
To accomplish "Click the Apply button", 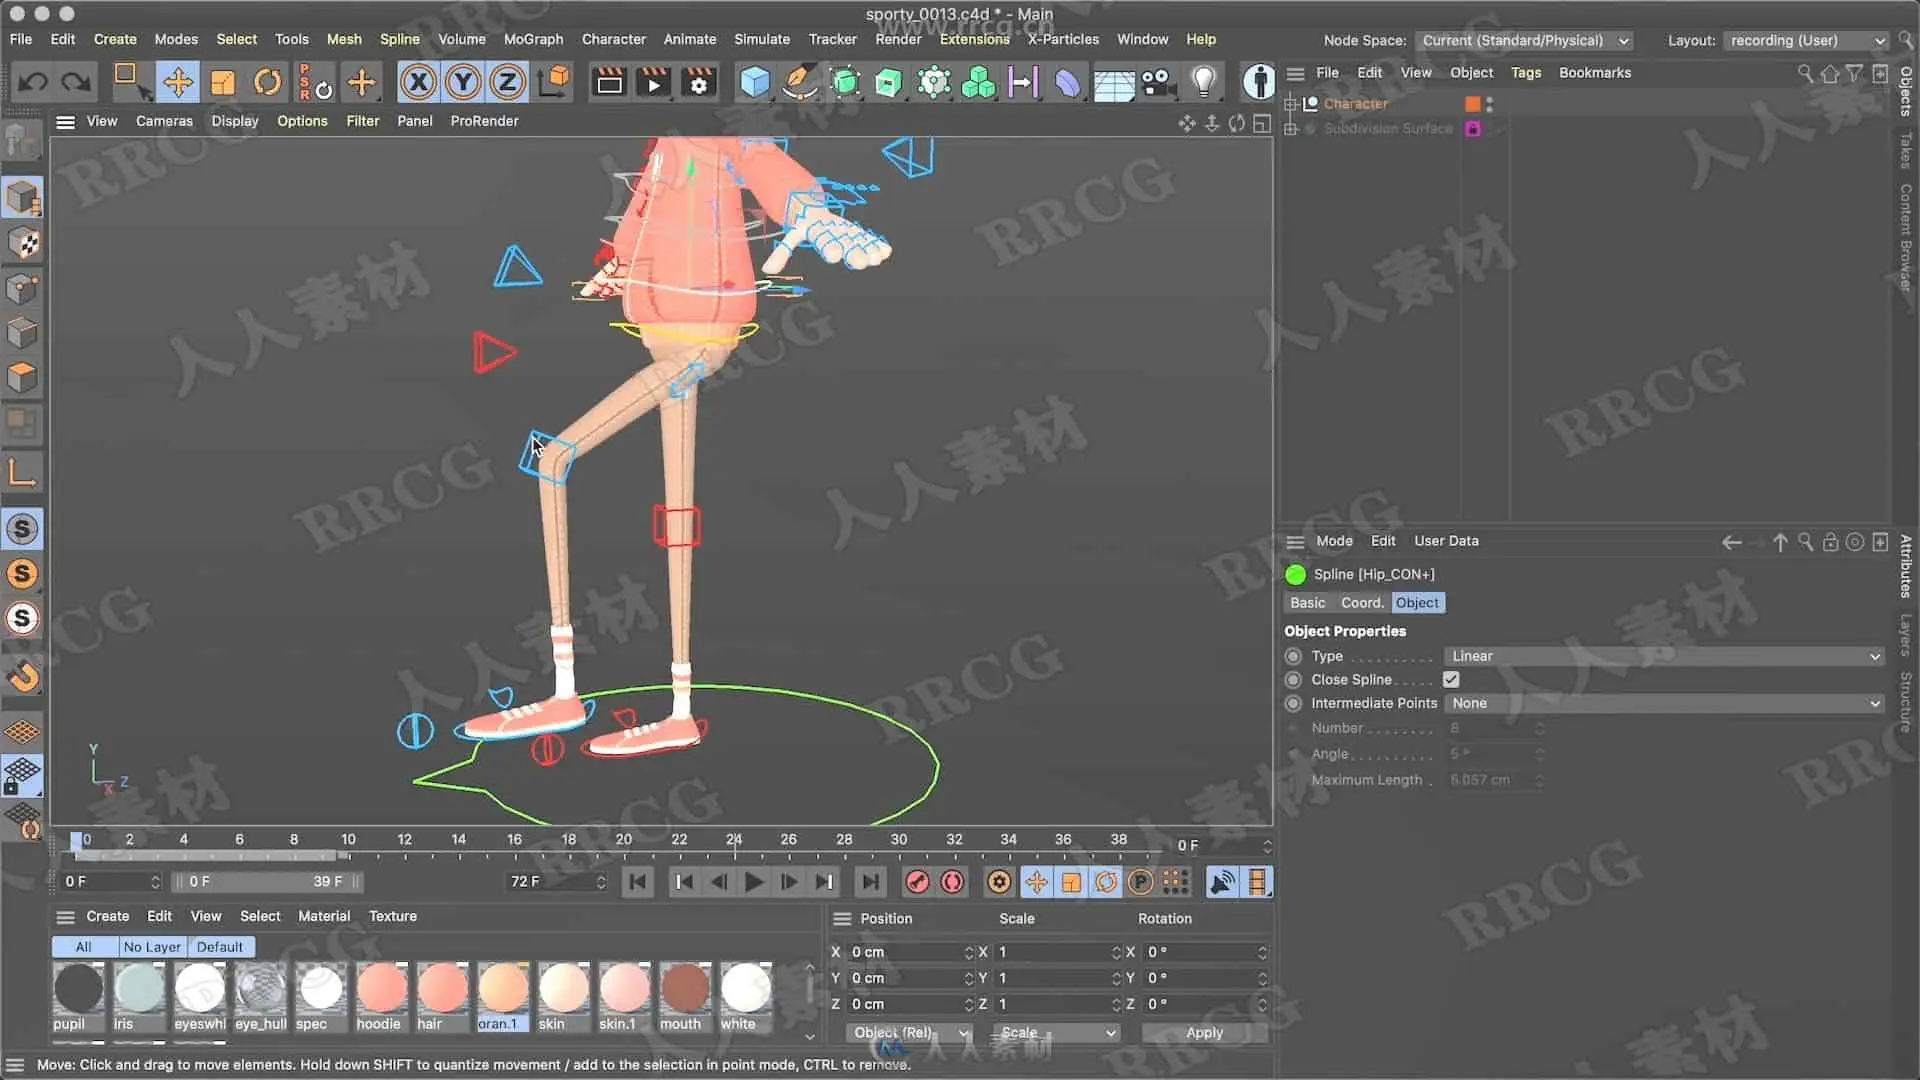I will point(1204,1033).
